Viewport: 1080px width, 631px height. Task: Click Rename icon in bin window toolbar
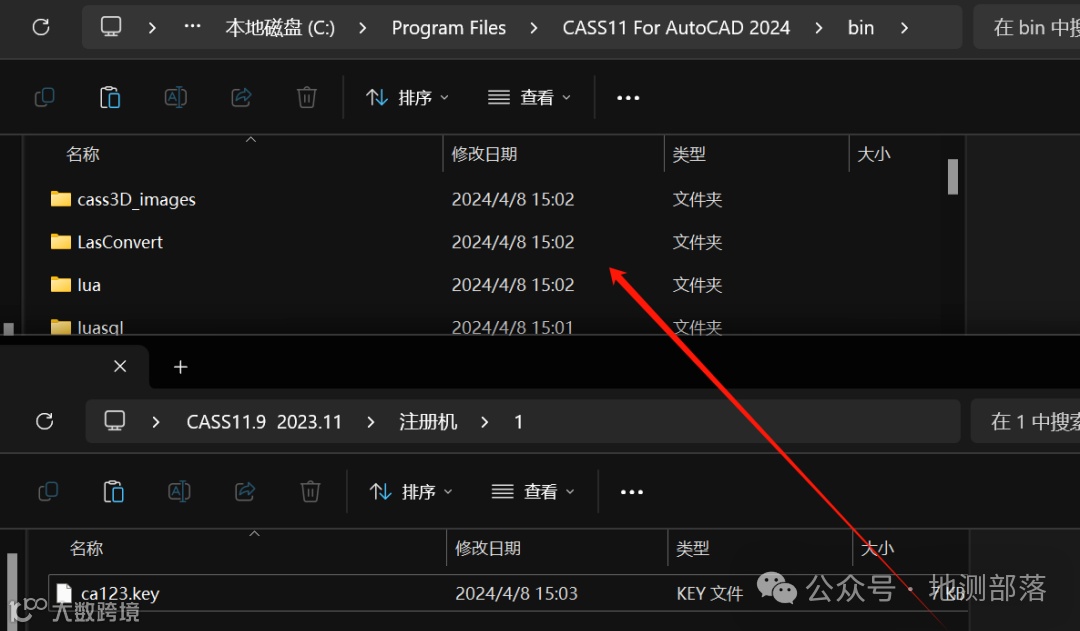click(x=176, y=97)
